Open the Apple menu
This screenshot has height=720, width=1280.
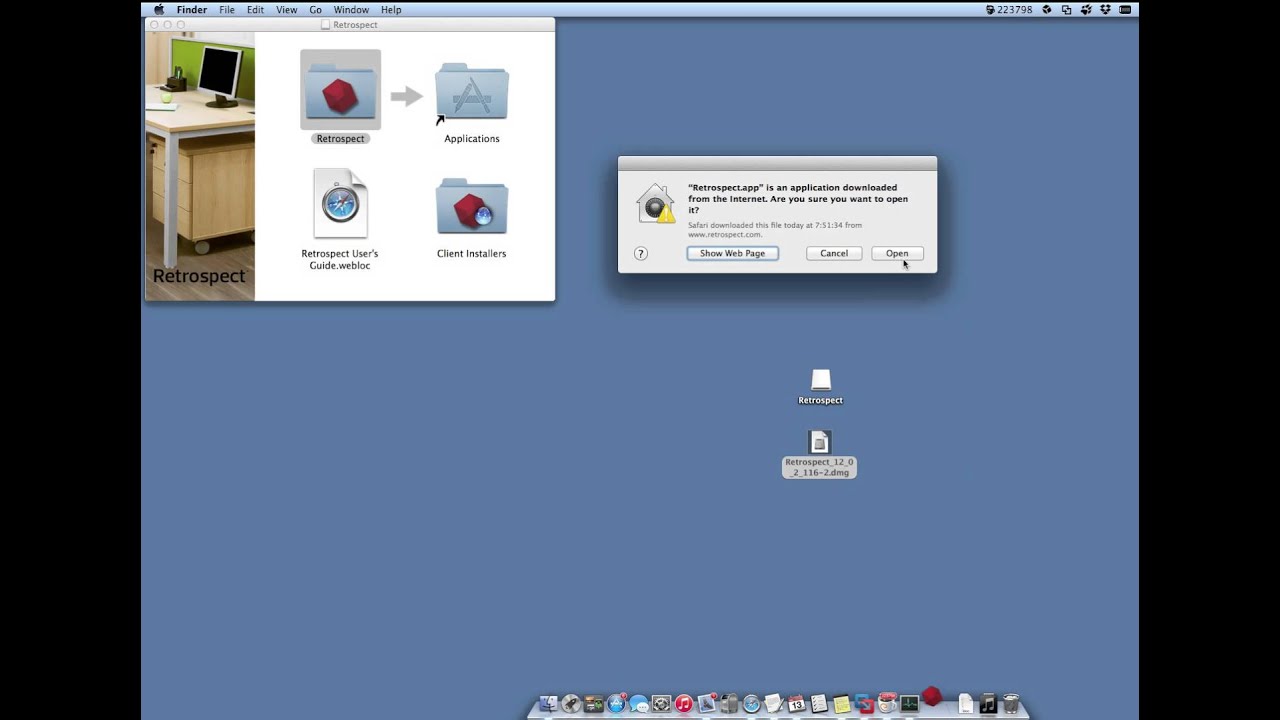tap(158, 9)
